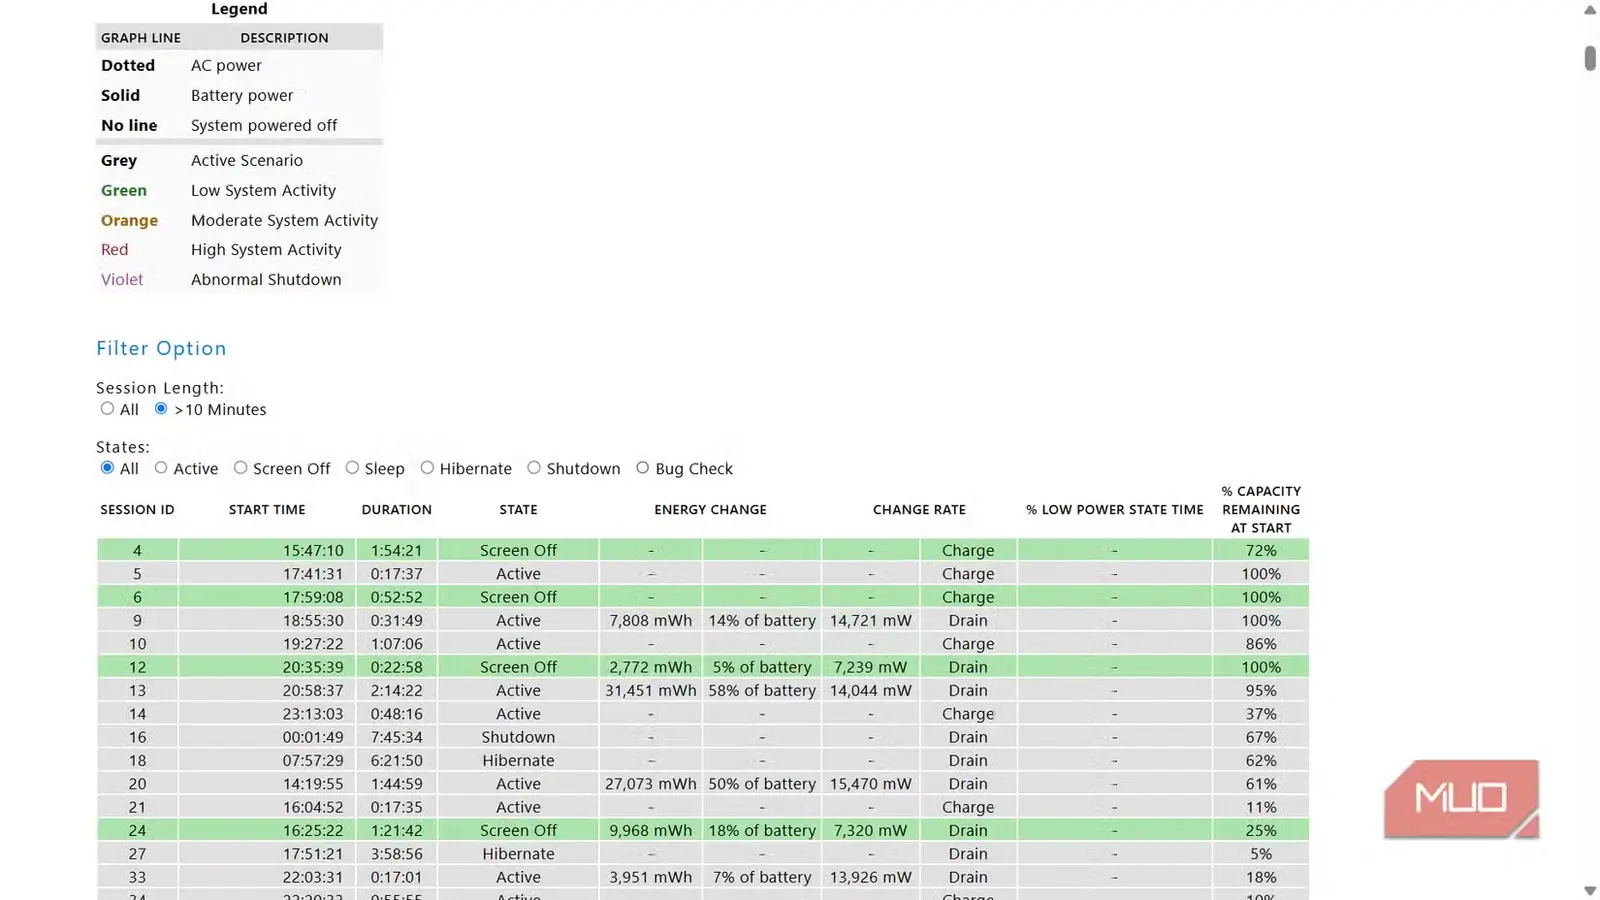The width and height of the screenshot is (1600, 900).
Task: Click the Dotted legend entry
Action: (128, 66)
